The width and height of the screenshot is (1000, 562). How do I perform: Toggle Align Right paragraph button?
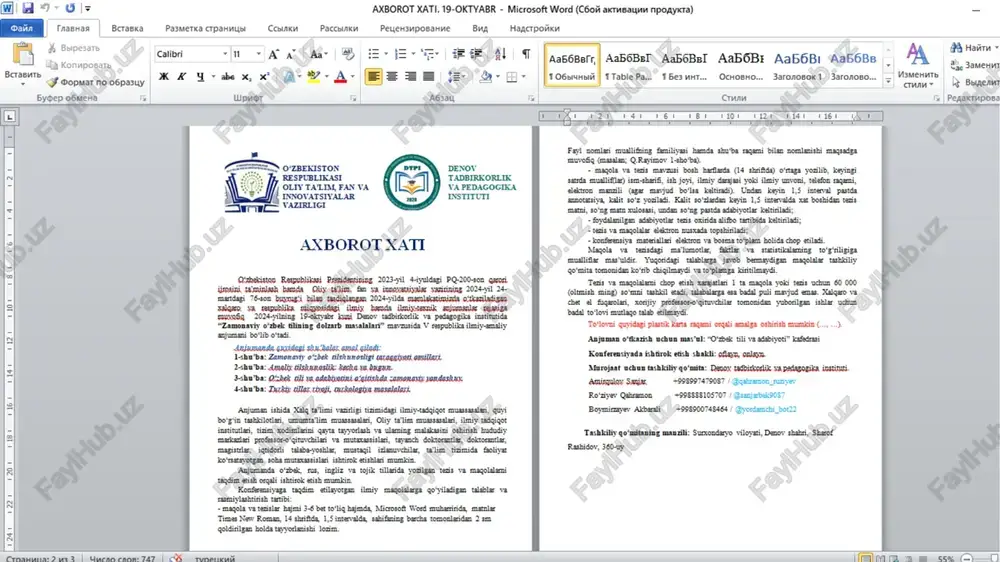pyautogui.click(x=410, y=77)
